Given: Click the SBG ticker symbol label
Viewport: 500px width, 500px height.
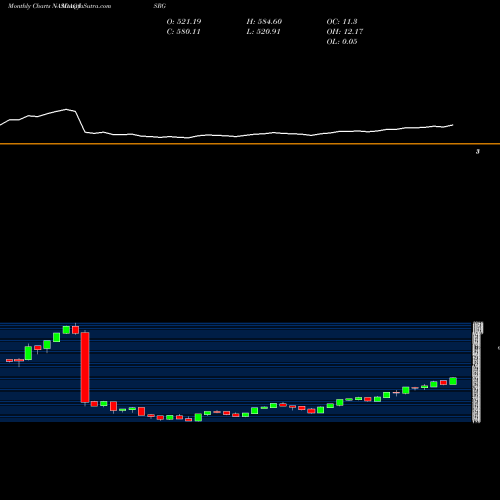Looking at the screenshot, I should [160, 6].
